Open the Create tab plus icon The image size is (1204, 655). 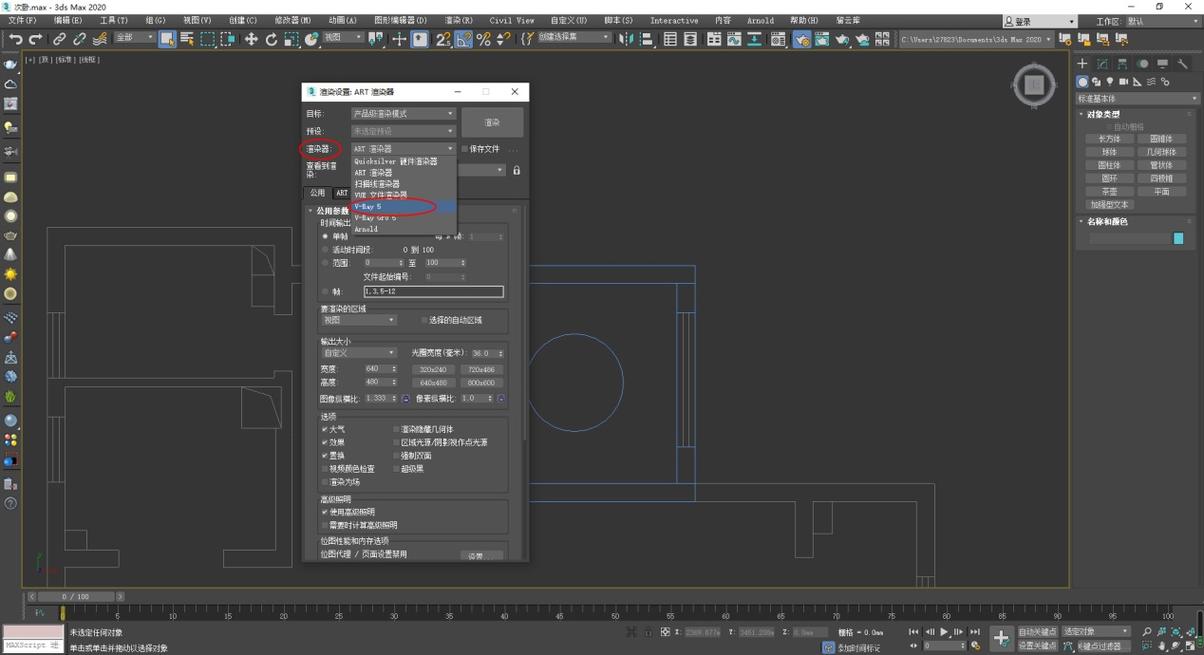pyautogui.click(x=1082, y=64)
